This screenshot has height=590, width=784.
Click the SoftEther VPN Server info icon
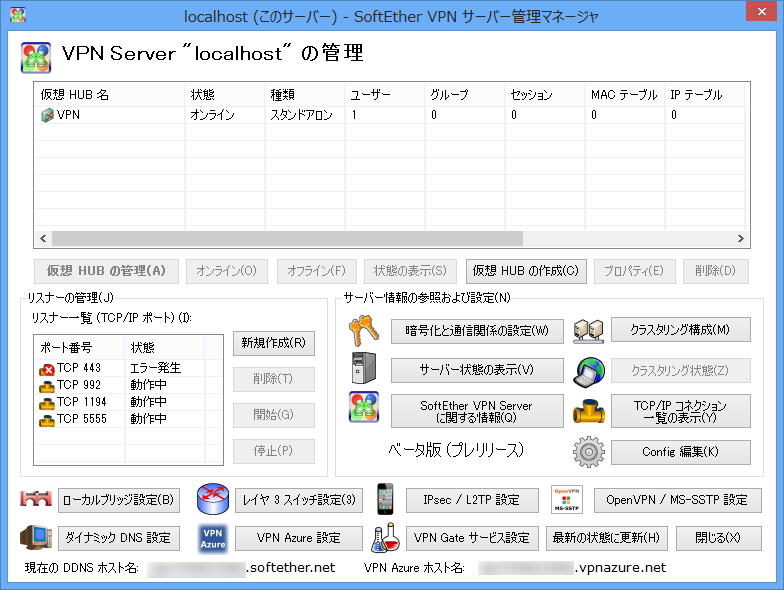tap(364, 407)
